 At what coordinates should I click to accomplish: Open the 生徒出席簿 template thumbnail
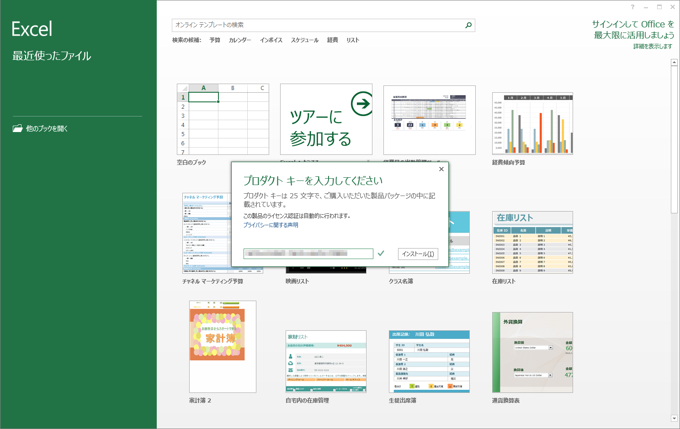(429, 361)
